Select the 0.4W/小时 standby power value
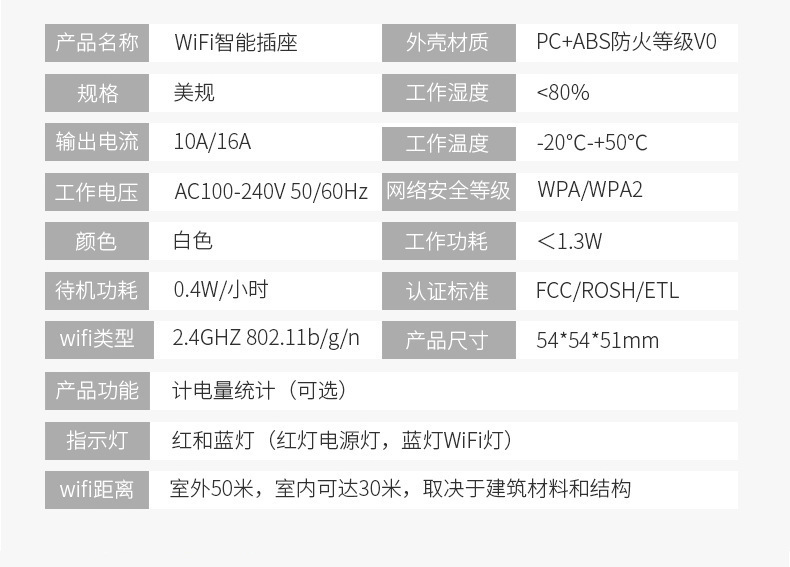 221,290
